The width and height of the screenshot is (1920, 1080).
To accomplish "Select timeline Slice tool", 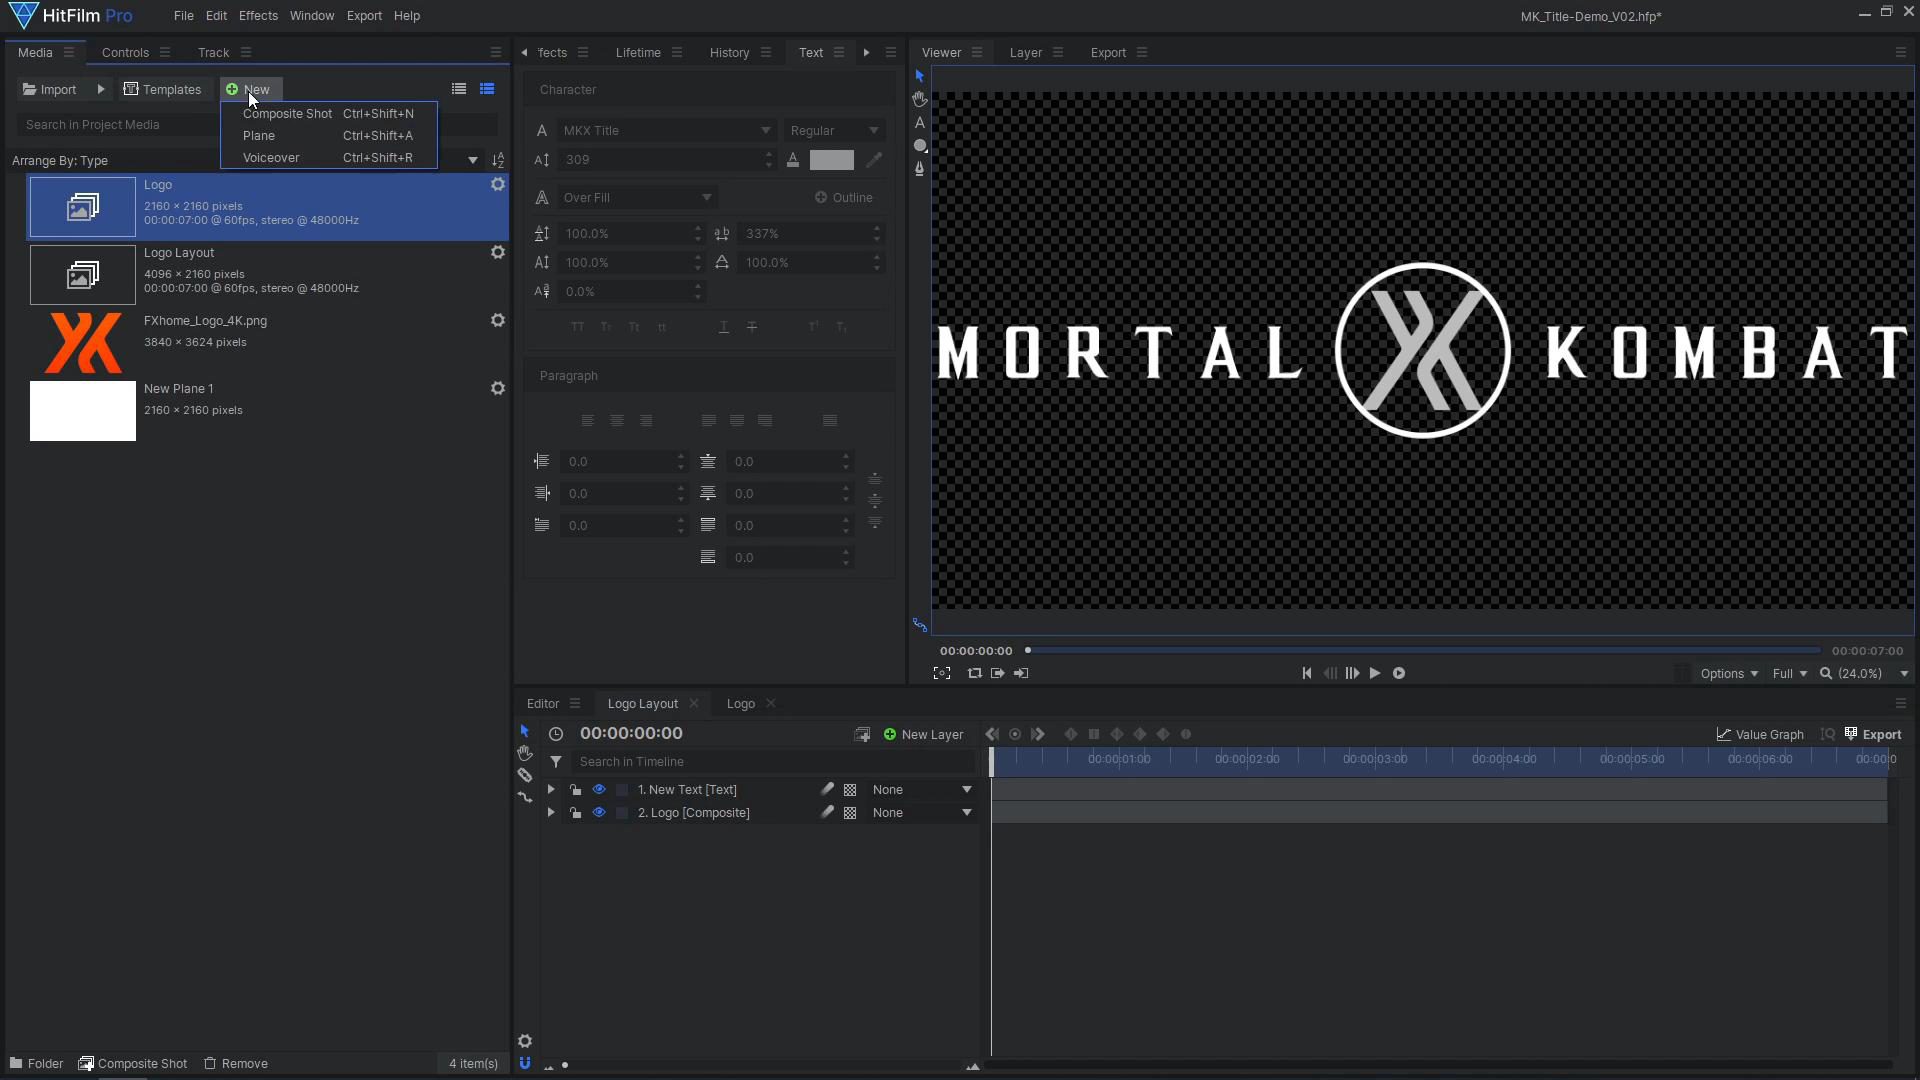I will (x=524, y=775).
